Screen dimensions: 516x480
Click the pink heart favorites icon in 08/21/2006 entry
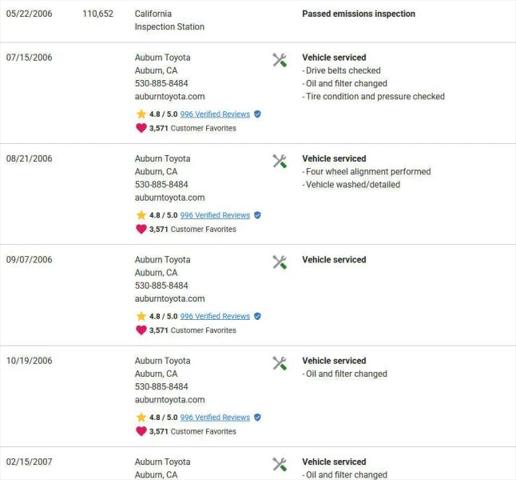pos(141,229)
